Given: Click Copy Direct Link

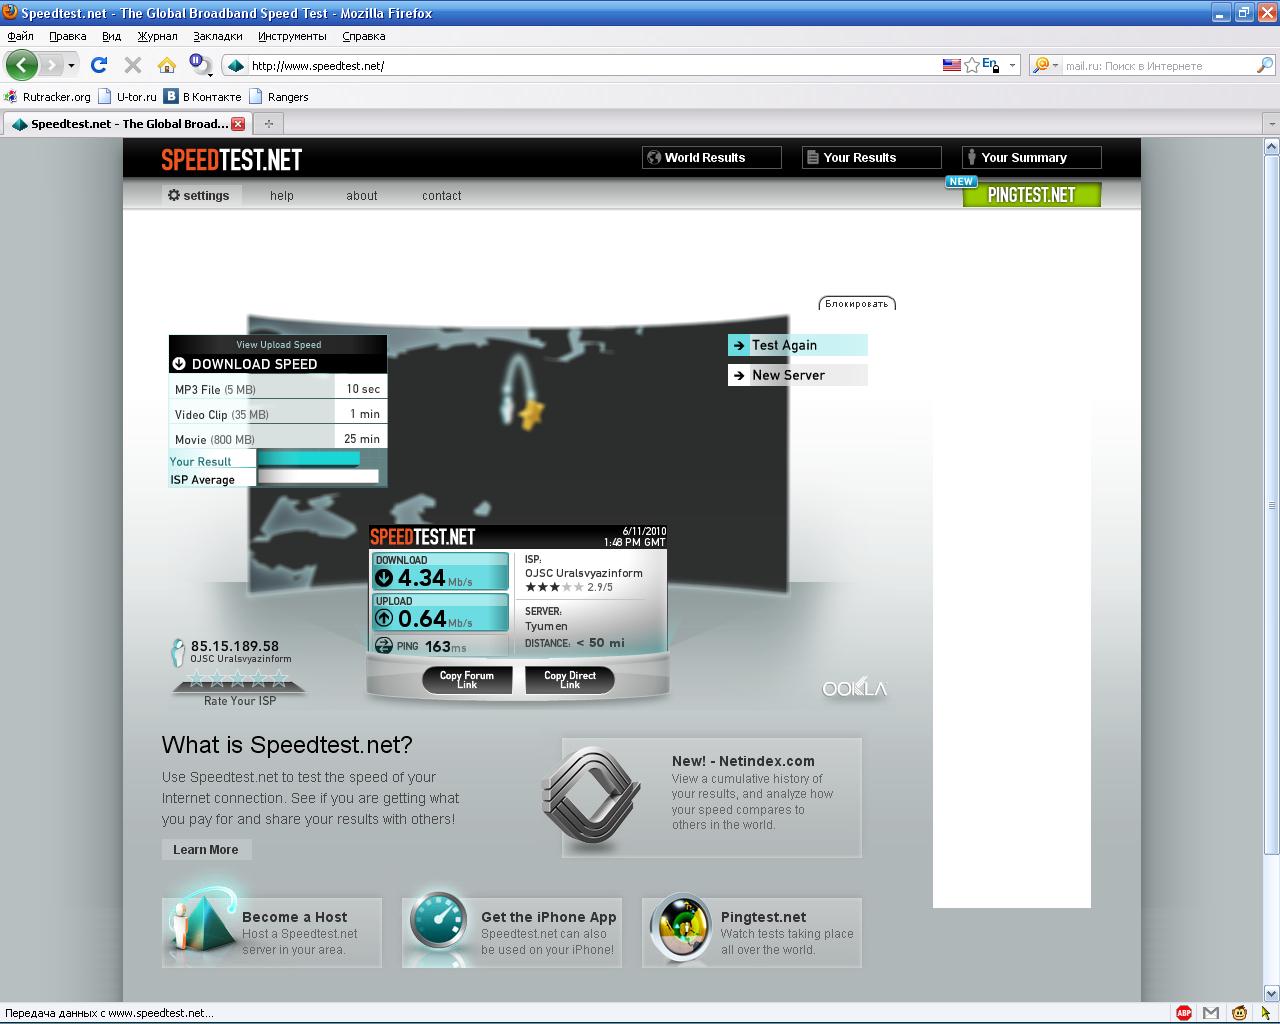Looking at the screenshot, I should (x=570, y=680).
